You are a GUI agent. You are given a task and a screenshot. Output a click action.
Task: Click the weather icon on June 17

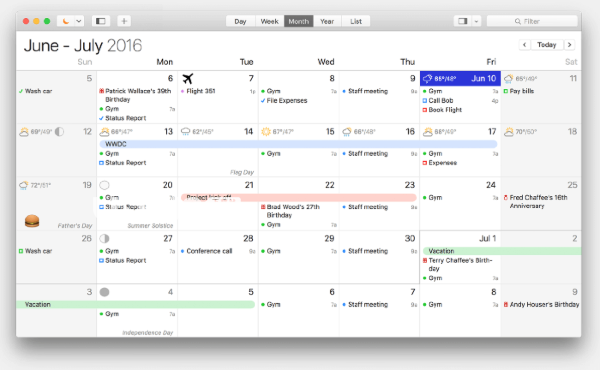427,132
